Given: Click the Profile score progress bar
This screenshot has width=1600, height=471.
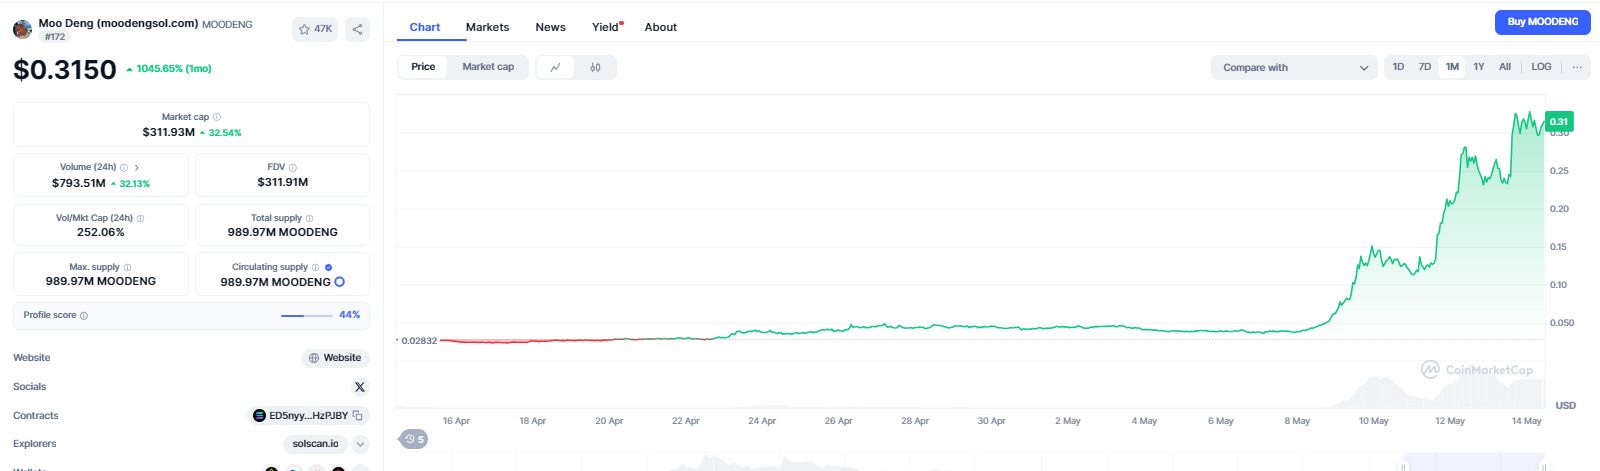Looking at the screenshot, I should (x=306, y=315).
